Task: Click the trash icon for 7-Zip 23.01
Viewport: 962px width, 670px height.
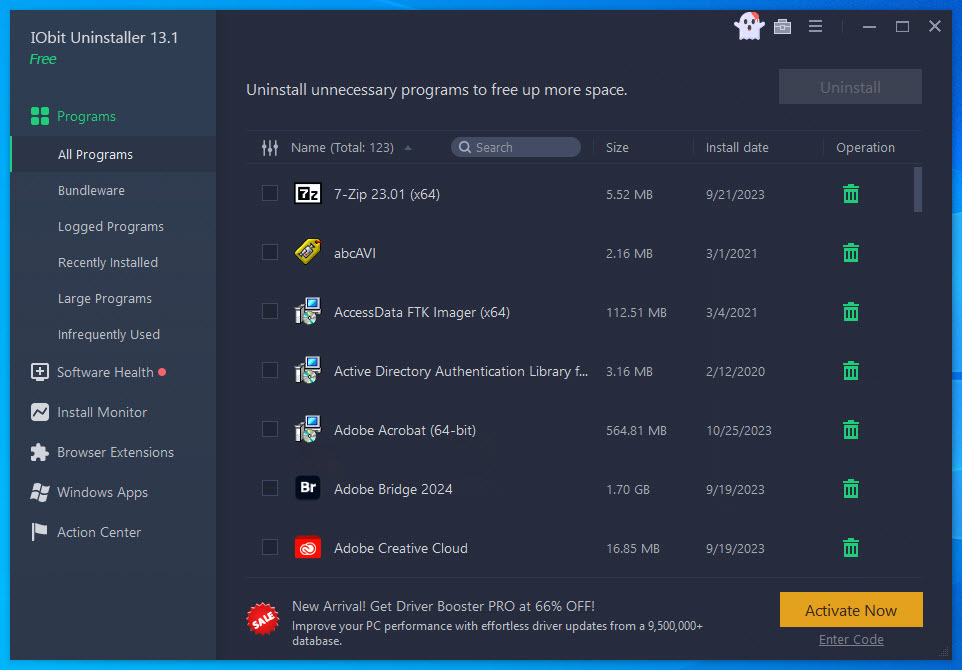Action: point(851,194)
